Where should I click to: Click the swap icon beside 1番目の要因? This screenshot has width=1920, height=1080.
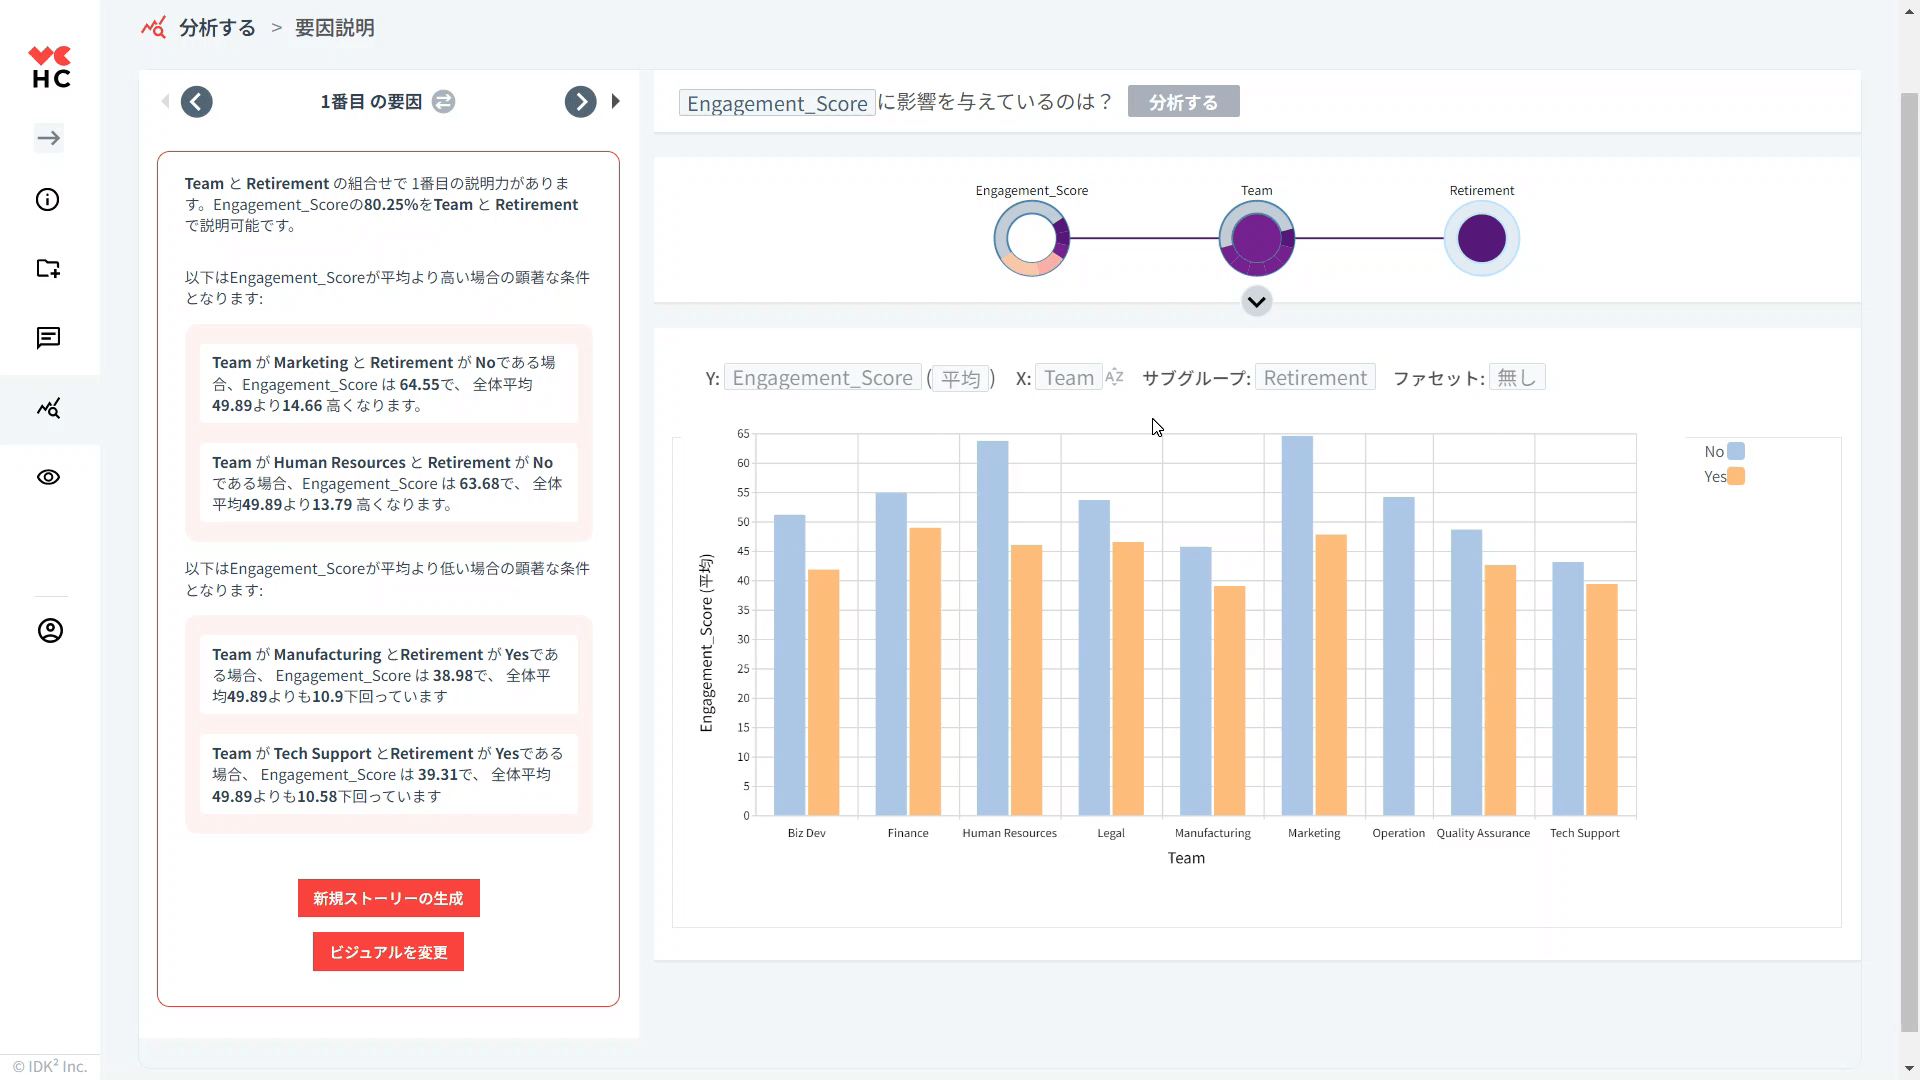coord(443,102)
